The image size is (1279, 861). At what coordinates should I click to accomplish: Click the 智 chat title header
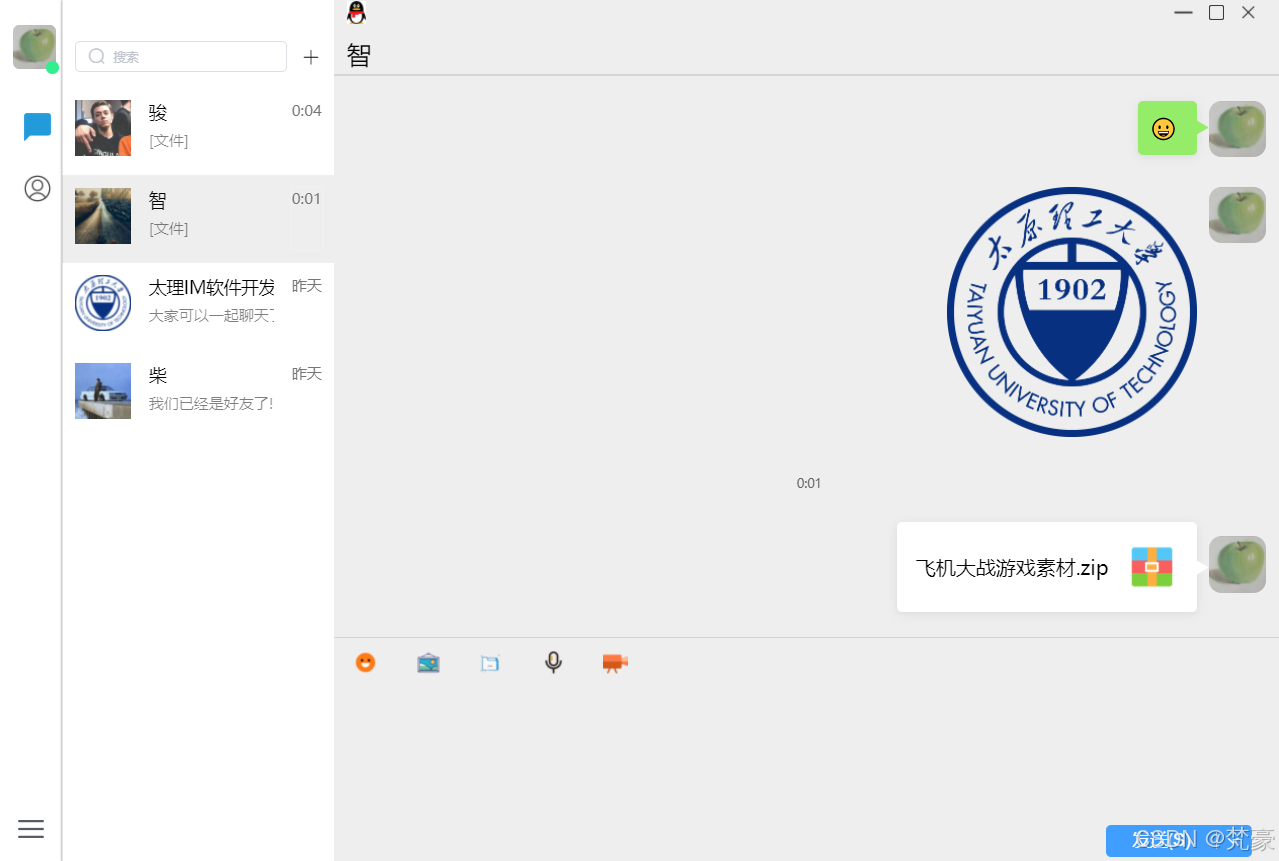[x=359, y=55]
